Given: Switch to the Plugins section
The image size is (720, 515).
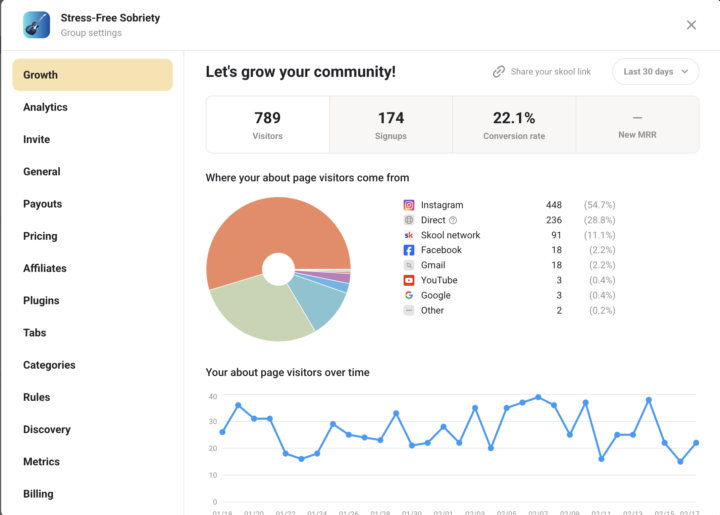Looking at the screenshot, I should 41,300.
